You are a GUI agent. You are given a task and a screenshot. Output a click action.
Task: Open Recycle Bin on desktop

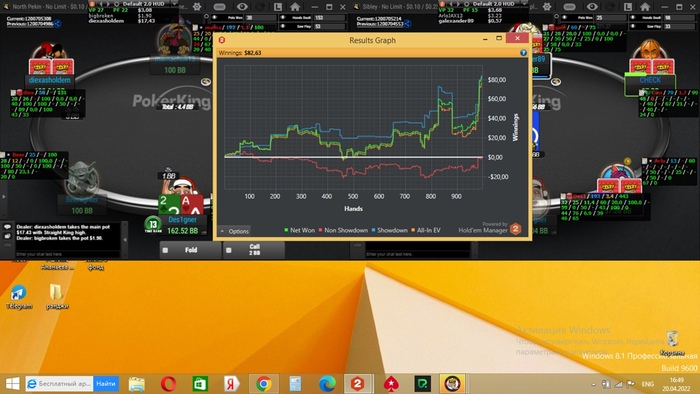point(672,343)
